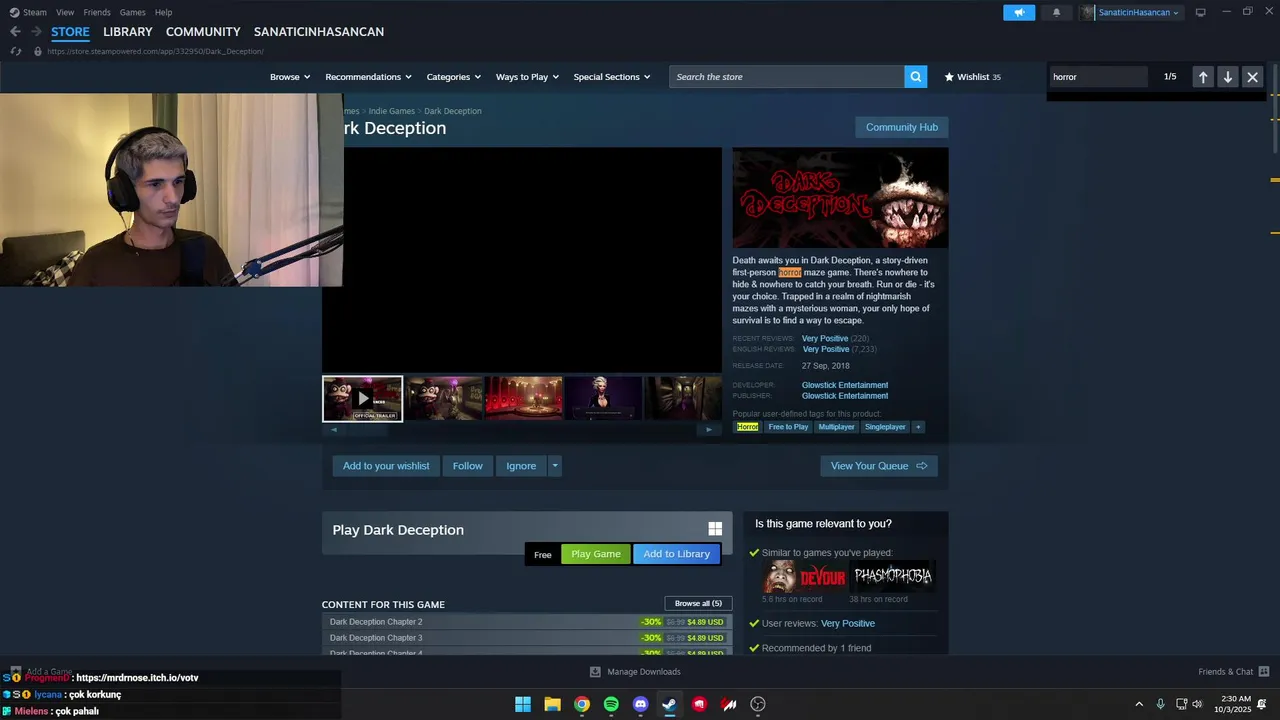
Task: Click the Community Hub button
Action: click(902, 127)
